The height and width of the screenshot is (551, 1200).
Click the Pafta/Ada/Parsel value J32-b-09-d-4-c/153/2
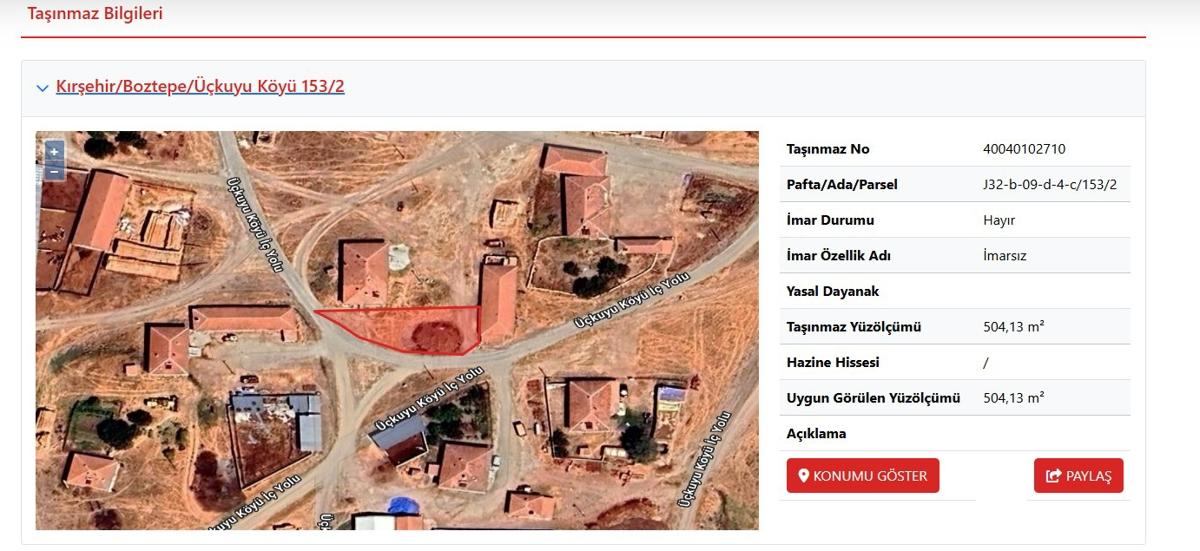click(x=1049, y=185)
